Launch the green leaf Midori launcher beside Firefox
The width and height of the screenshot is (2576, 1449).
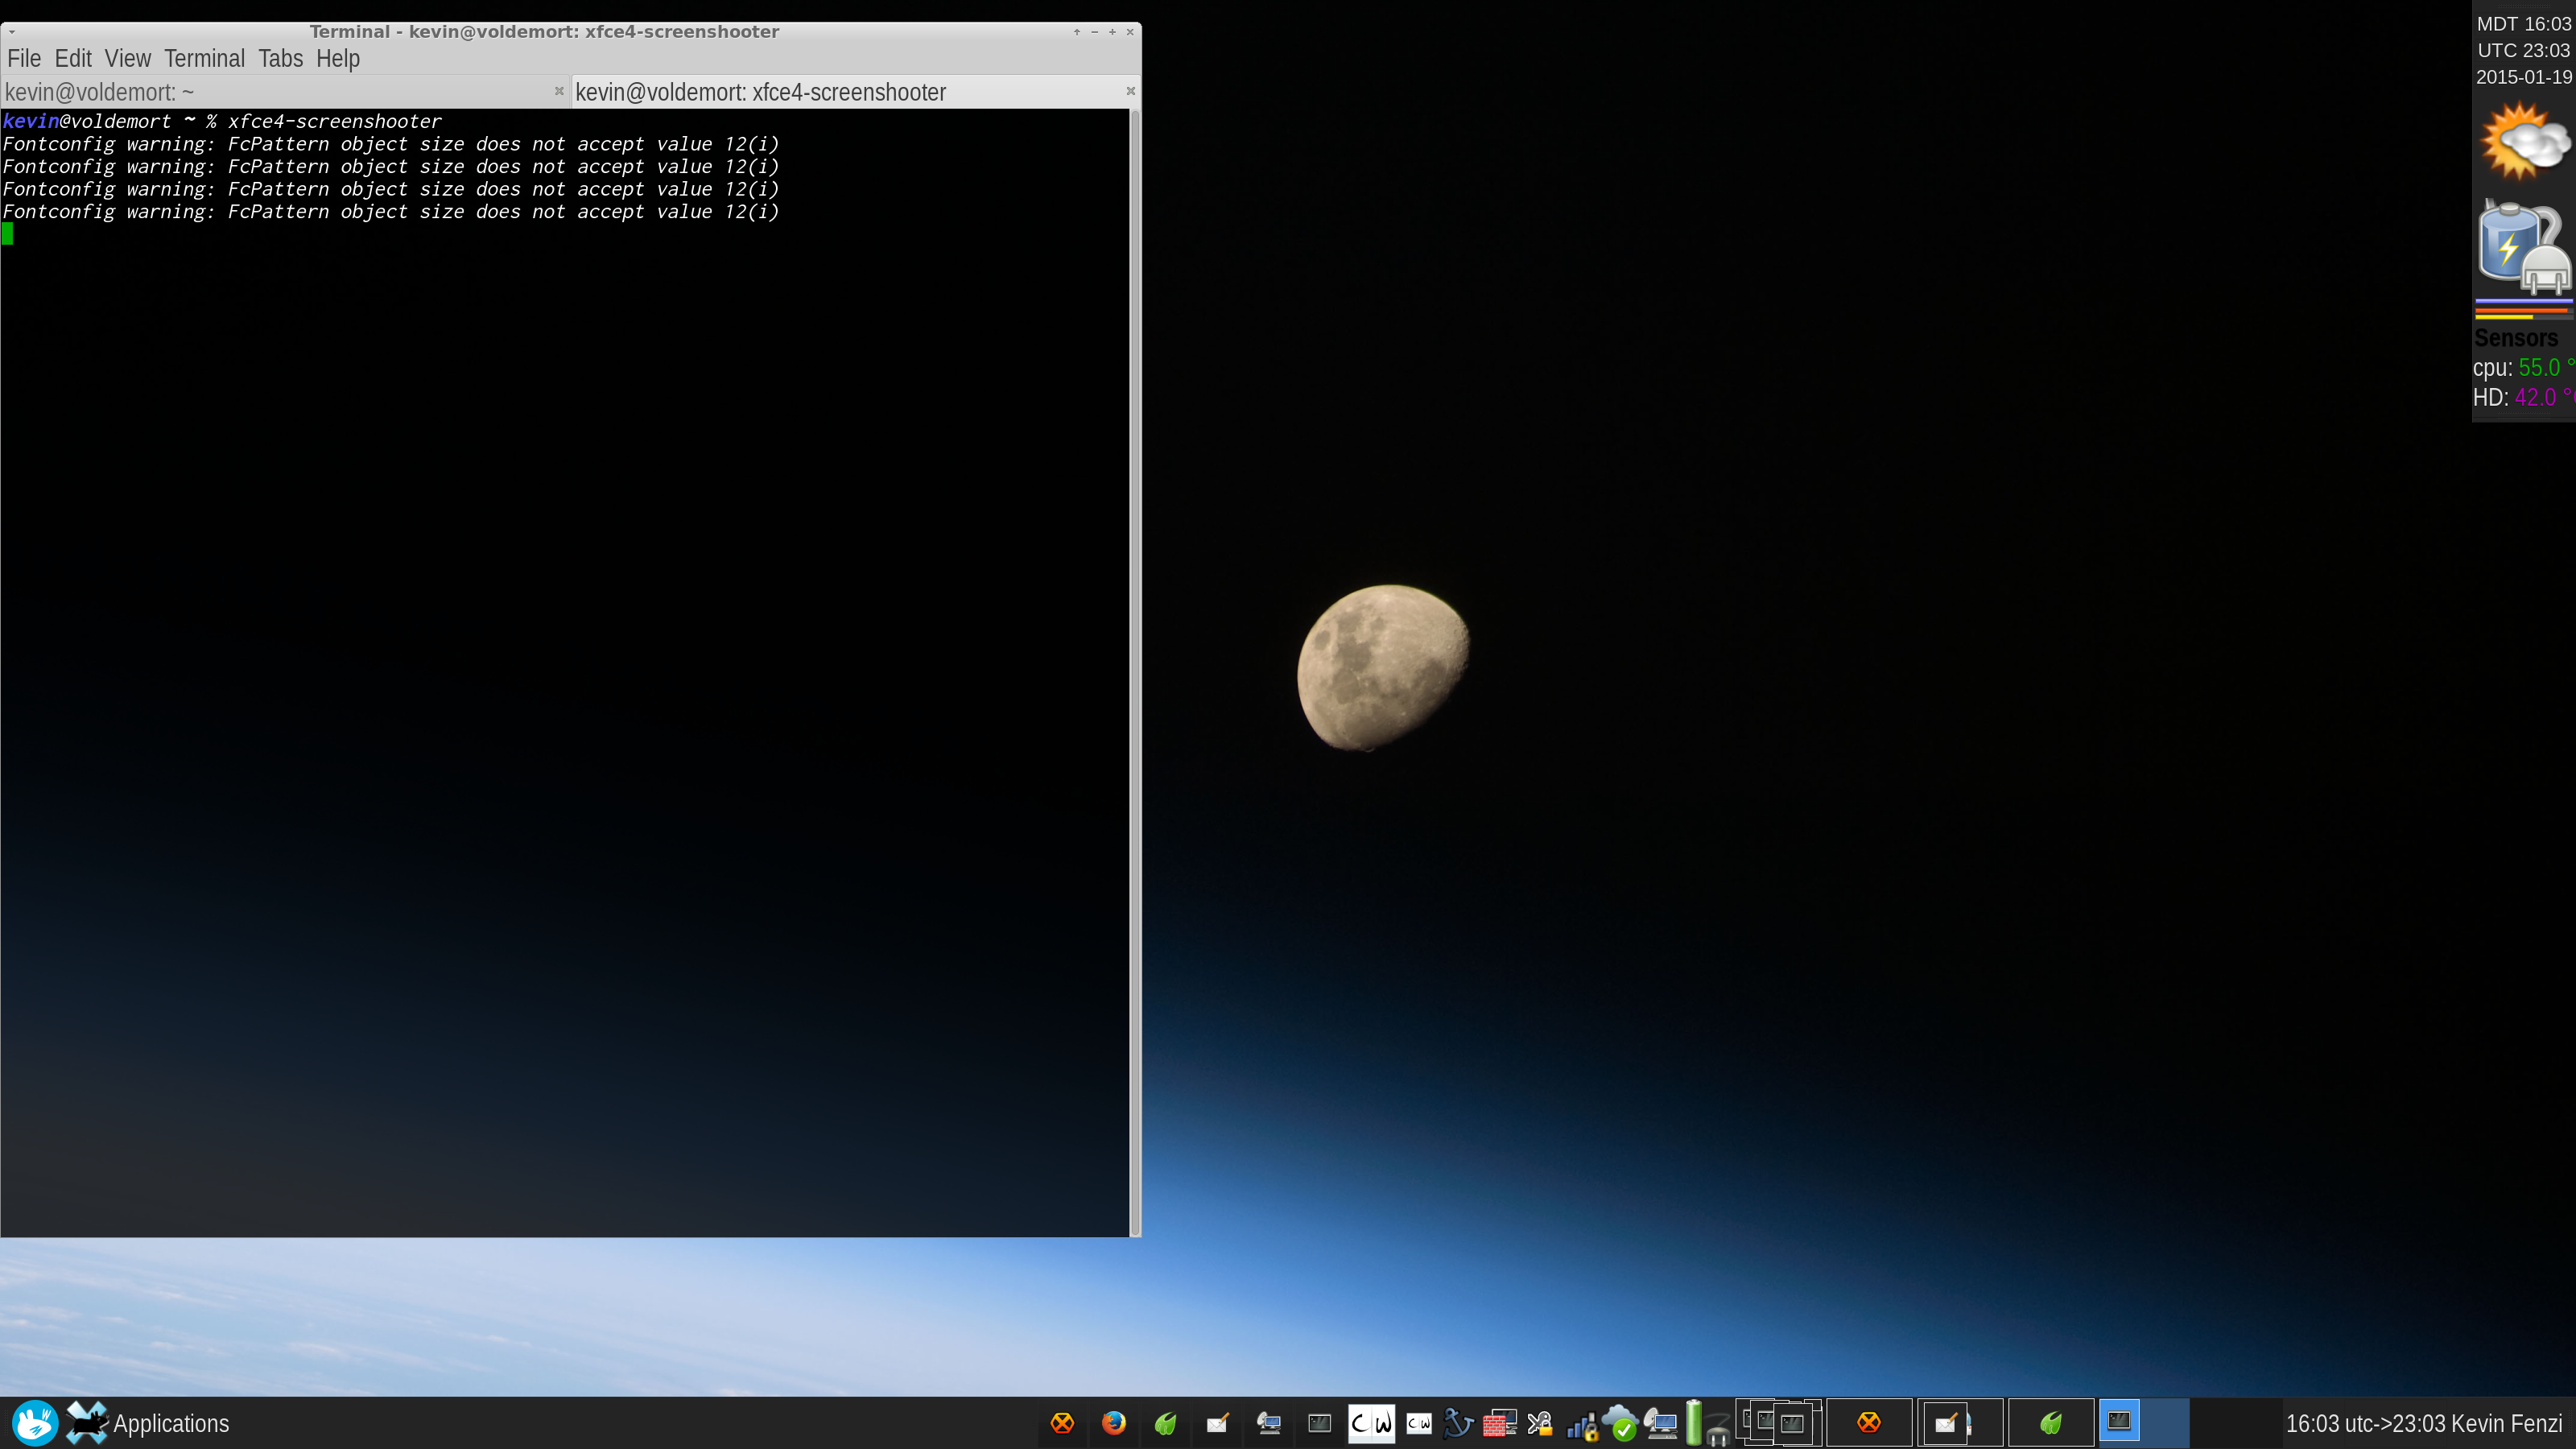click(x=1165, y=1422)
